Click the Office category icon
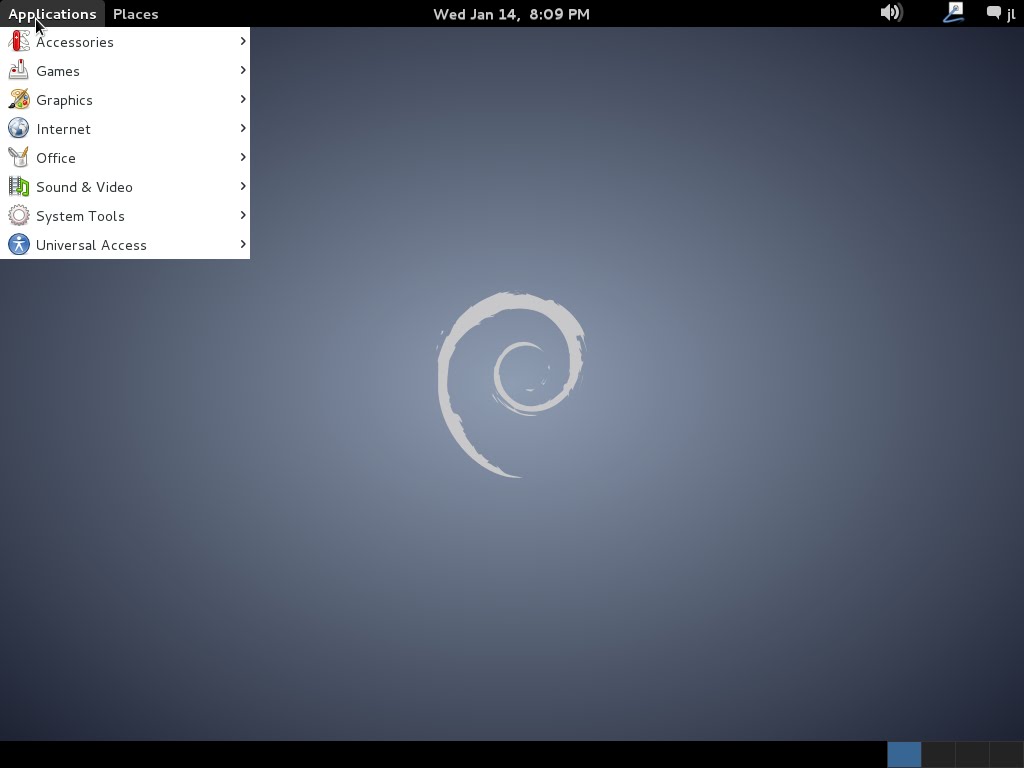This screenshot has width=1024, height=768. click(x=18, y=157)
